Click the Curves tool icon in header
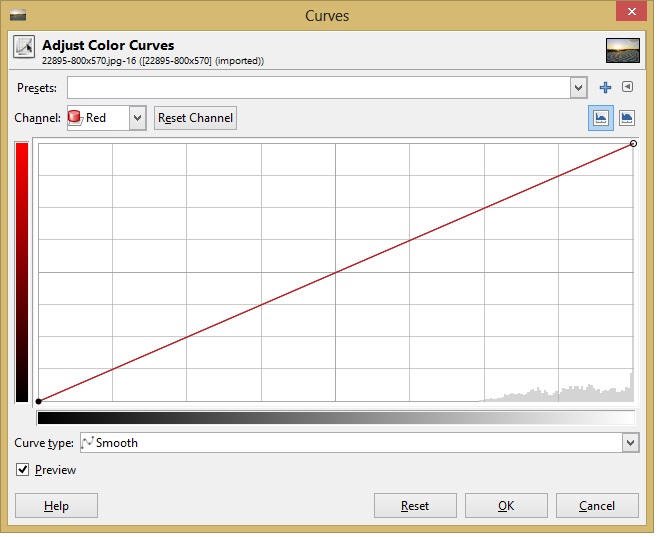 click(24, 49)
